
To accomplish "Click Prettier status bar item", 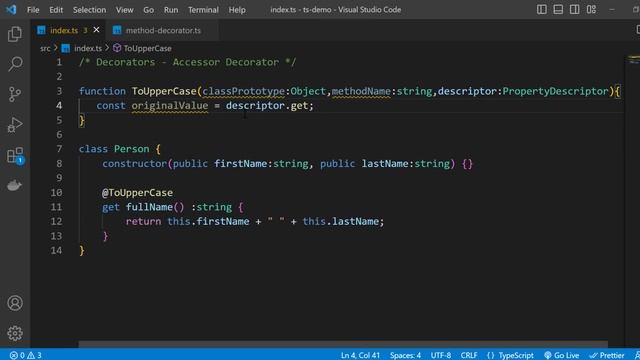I will [607, 355].
